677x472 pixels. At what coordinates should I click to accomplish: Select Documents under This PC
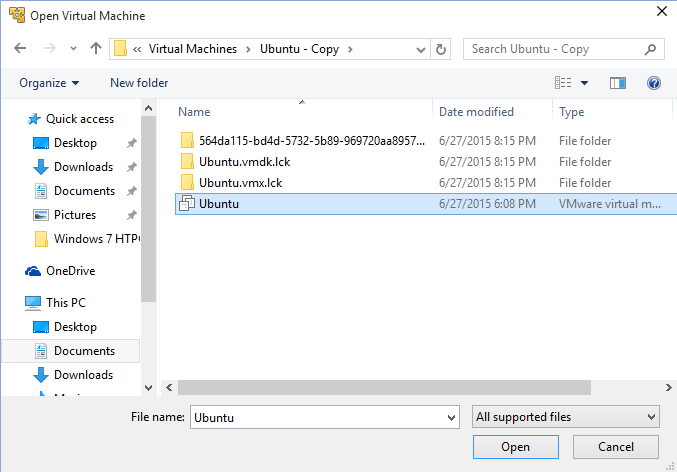click(x=84, y=351)
